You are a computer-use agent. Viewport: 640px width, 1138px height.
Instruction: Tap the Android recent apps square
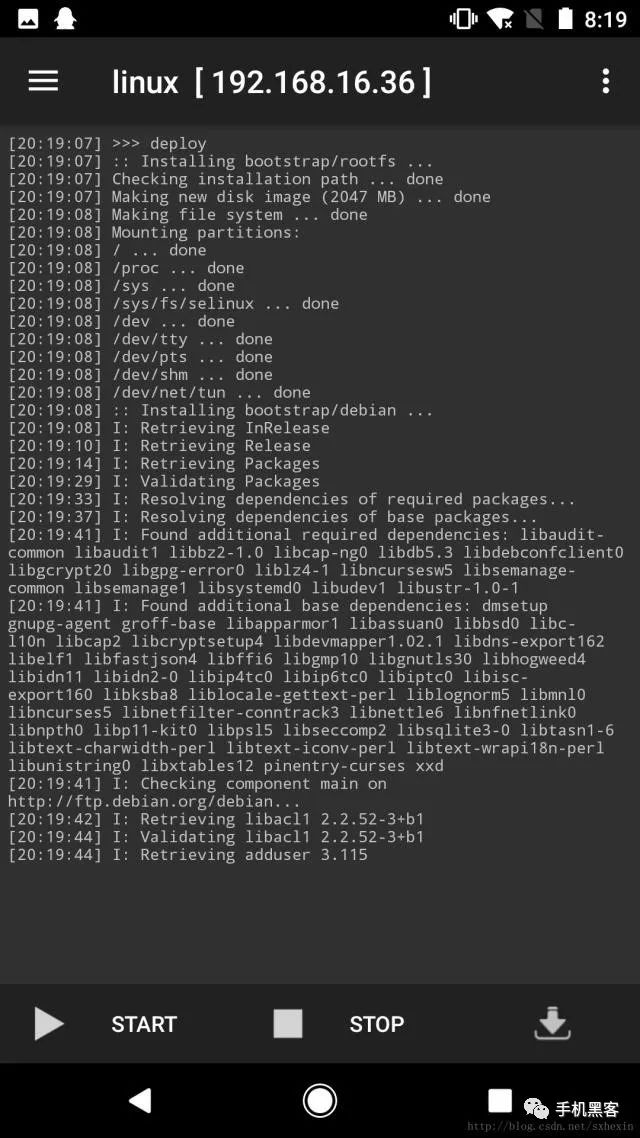click(500, 1100)
